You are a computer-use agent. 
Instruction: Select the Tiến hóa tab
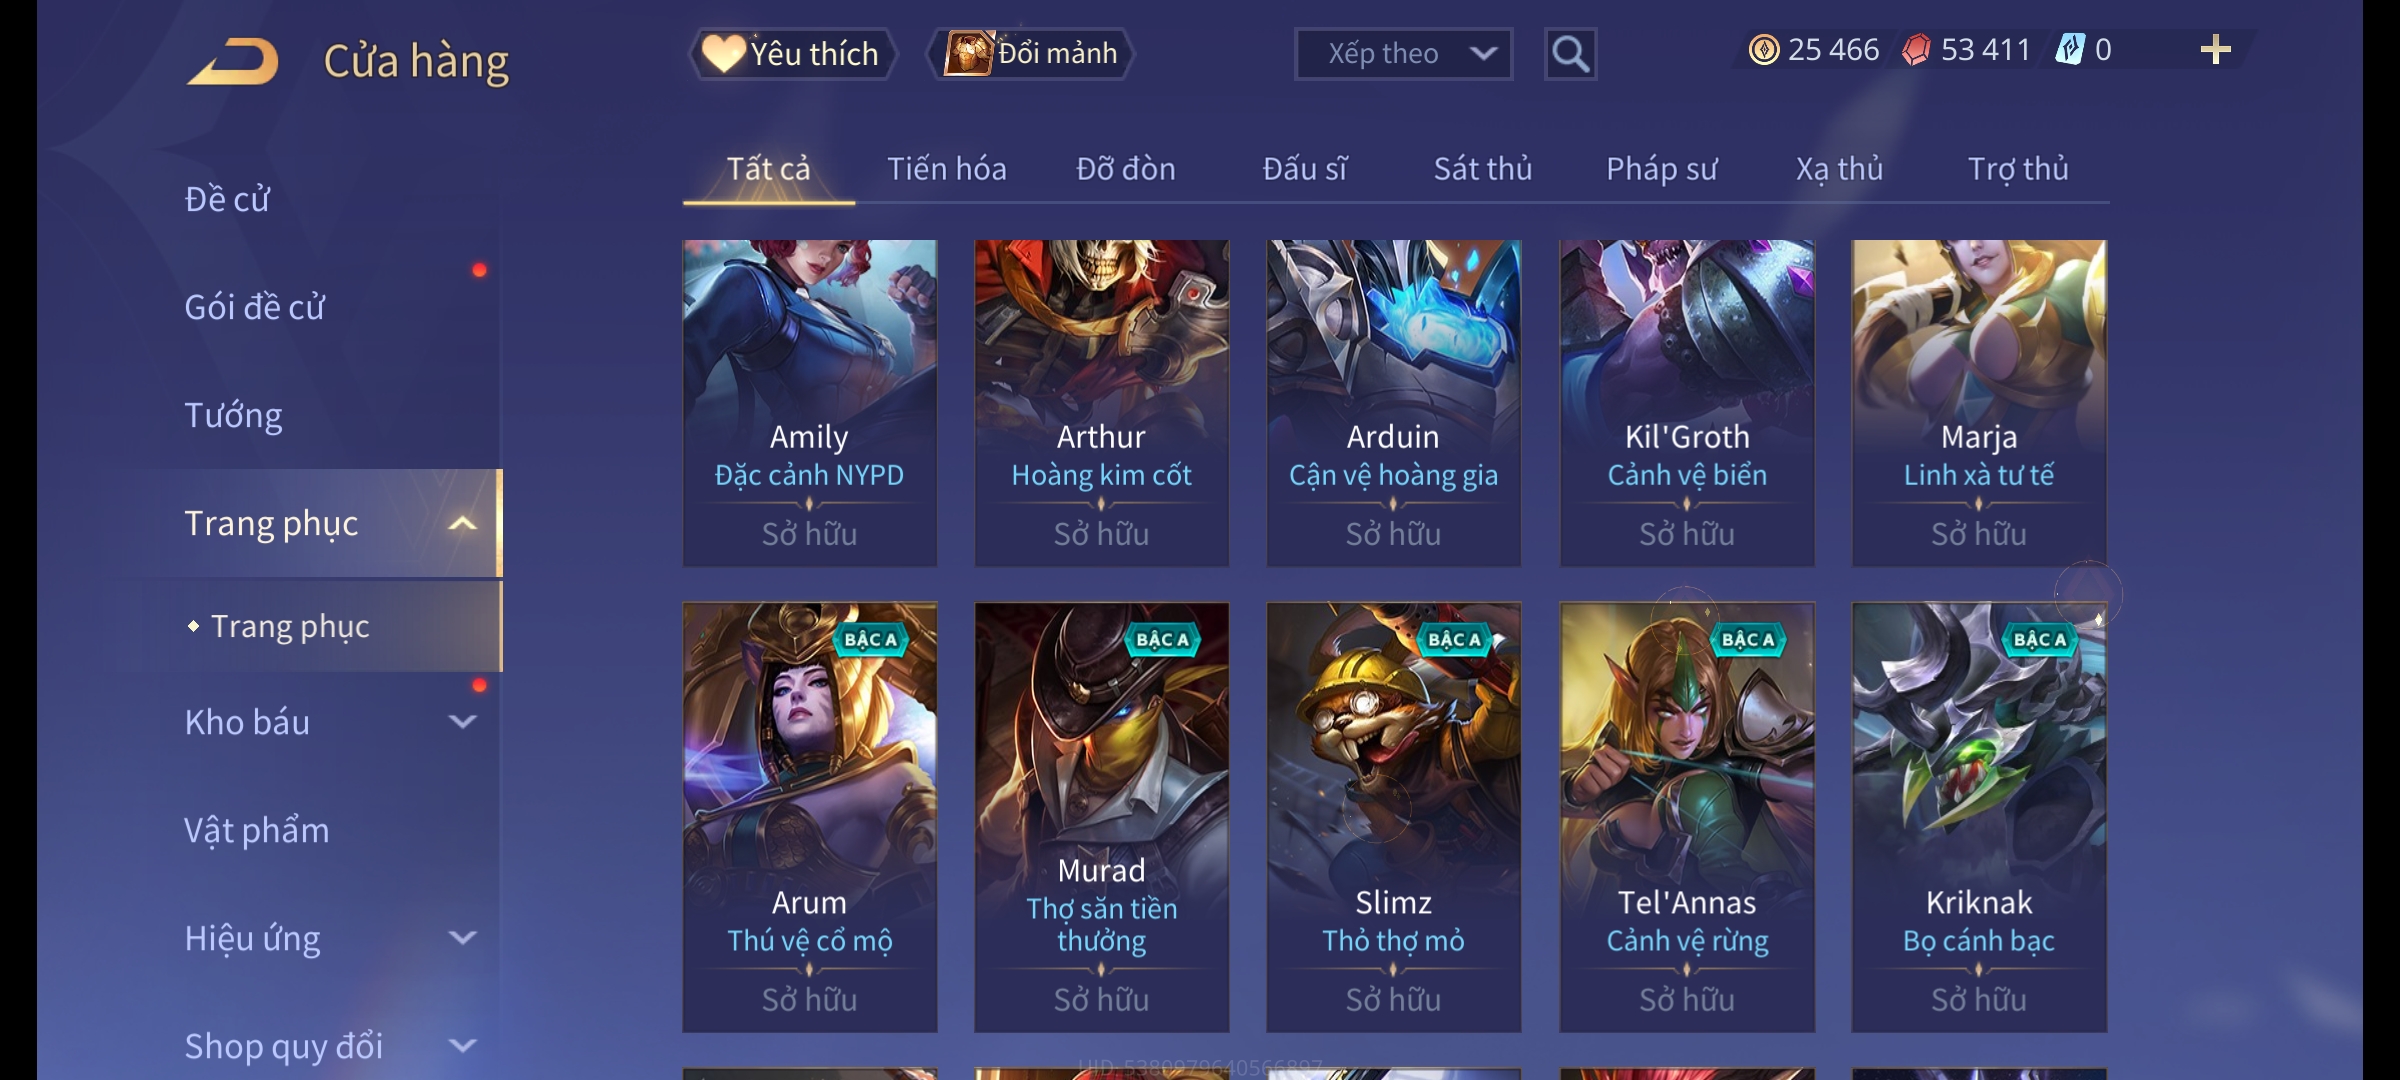click(946, 169)
